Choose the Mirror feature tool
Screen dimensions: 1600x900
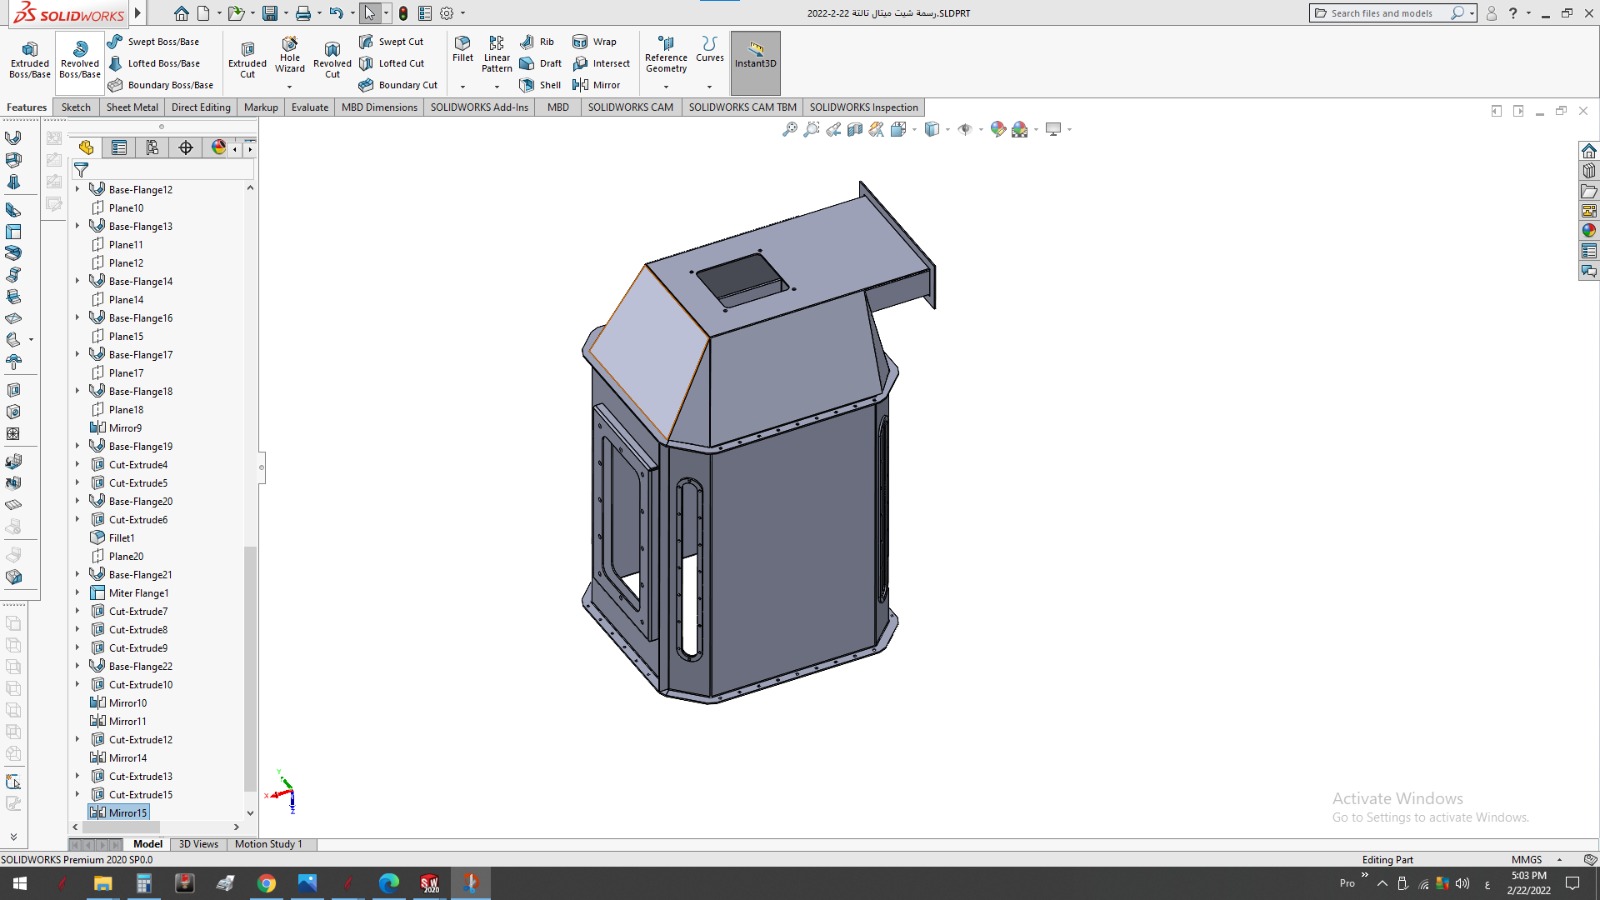pyautogui.click(x=596, y=85)
